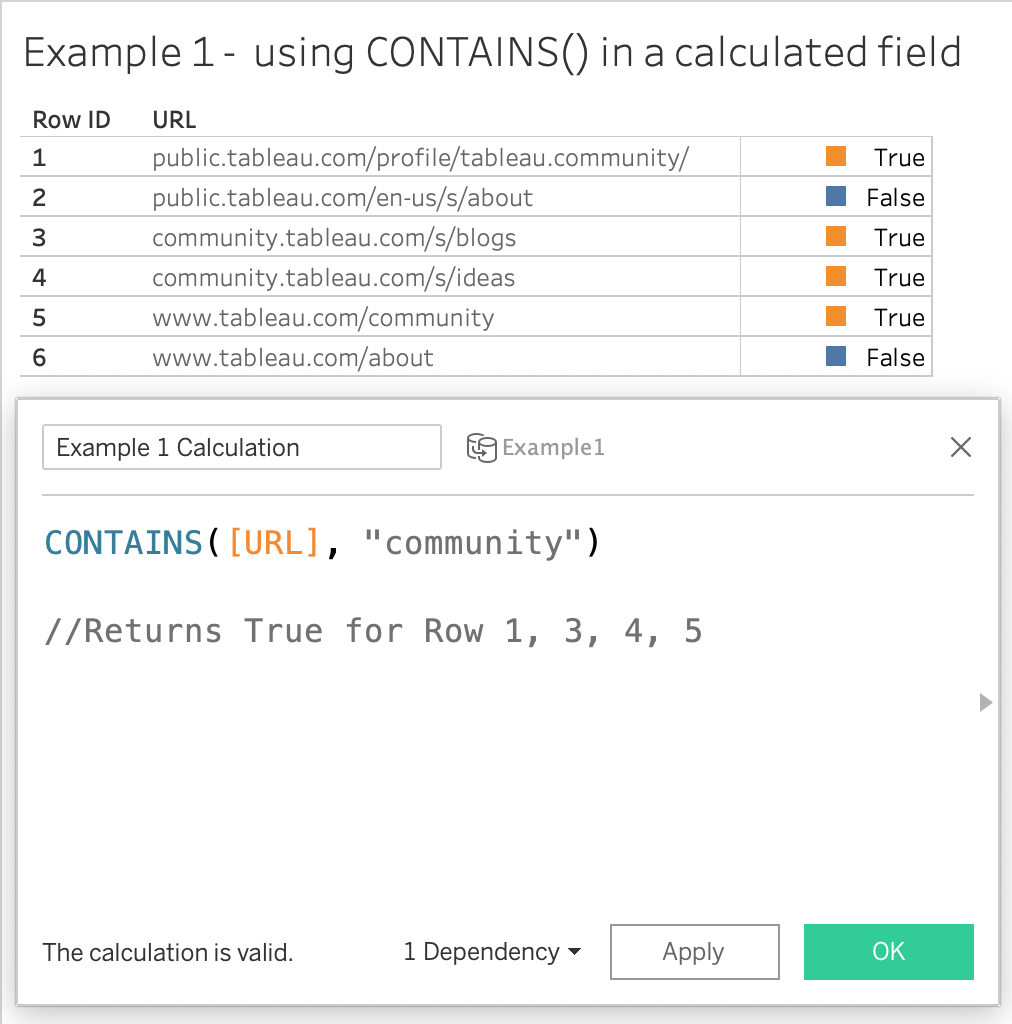Click the blue swatch in row 2
The width and height of the screenshot is (1012, 1024).
pyautogui.click(x=836, y=197)
